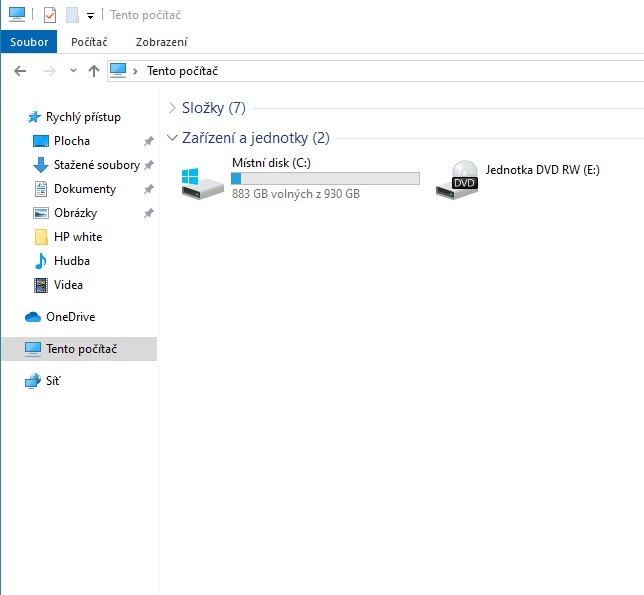Click the OneDrive cloud icon

33,317
